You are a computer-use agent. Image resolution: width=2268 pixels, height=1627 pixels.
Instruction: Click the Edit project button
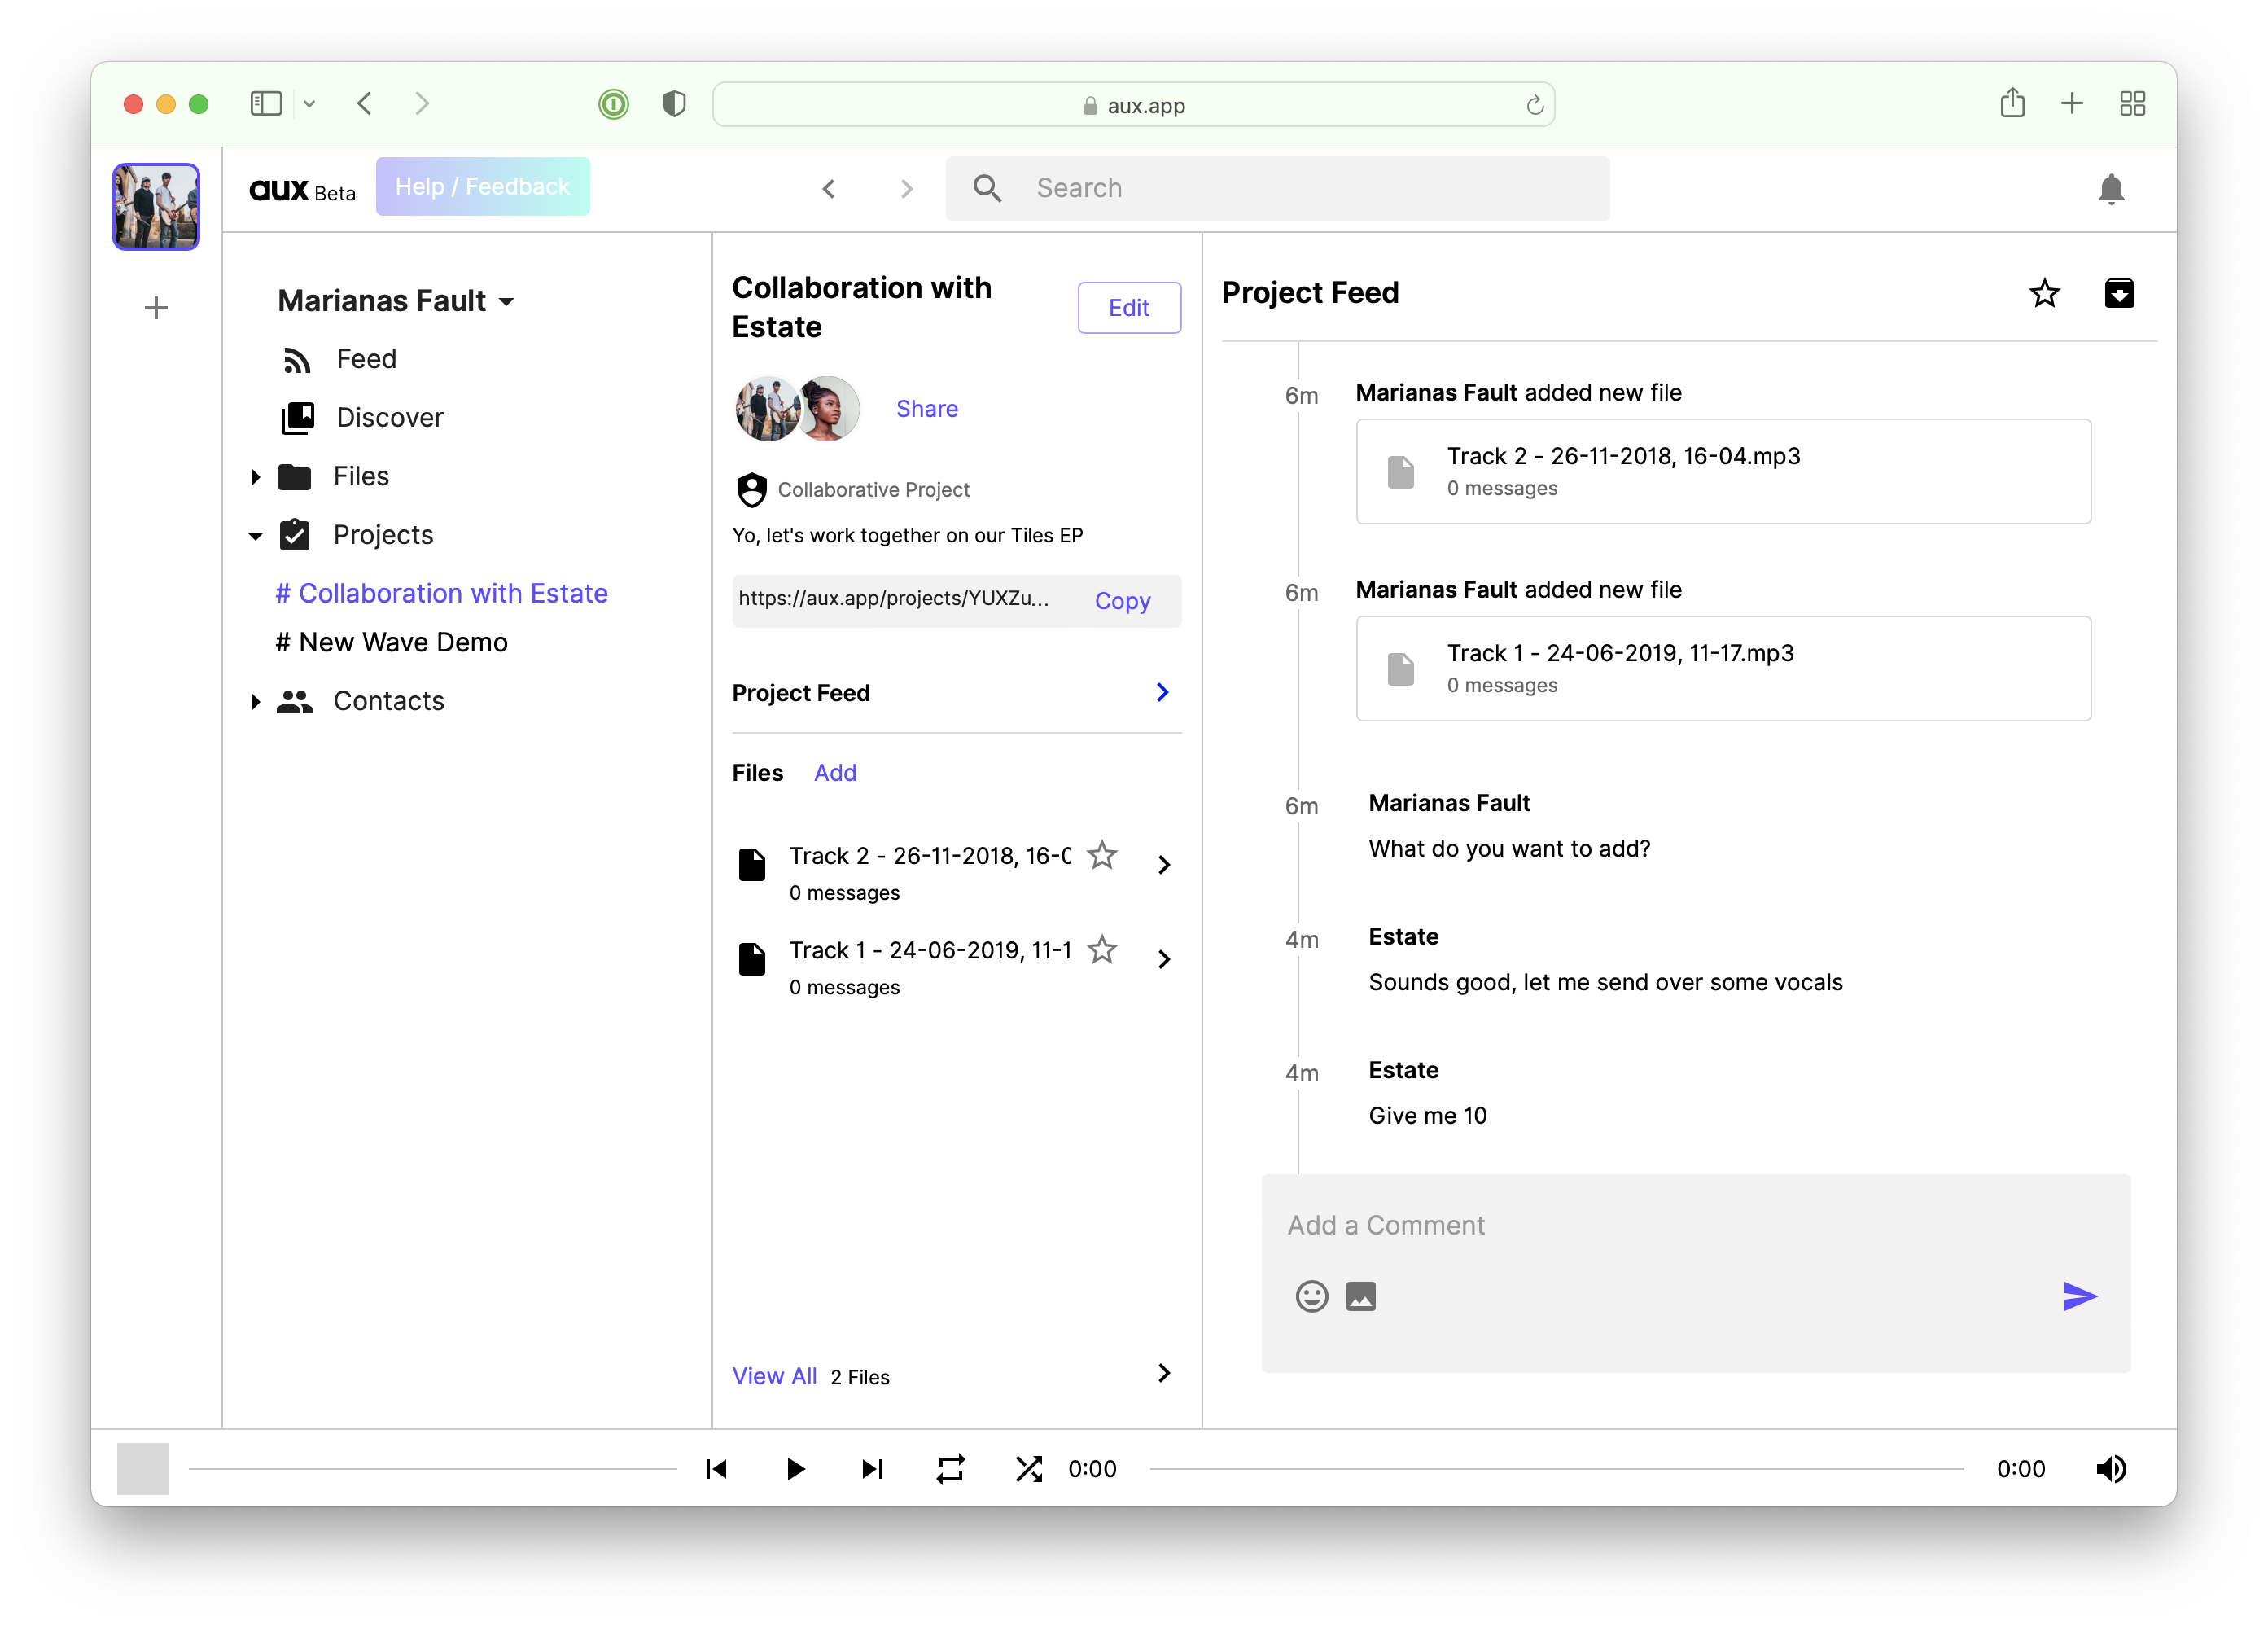pos(1128,308)
